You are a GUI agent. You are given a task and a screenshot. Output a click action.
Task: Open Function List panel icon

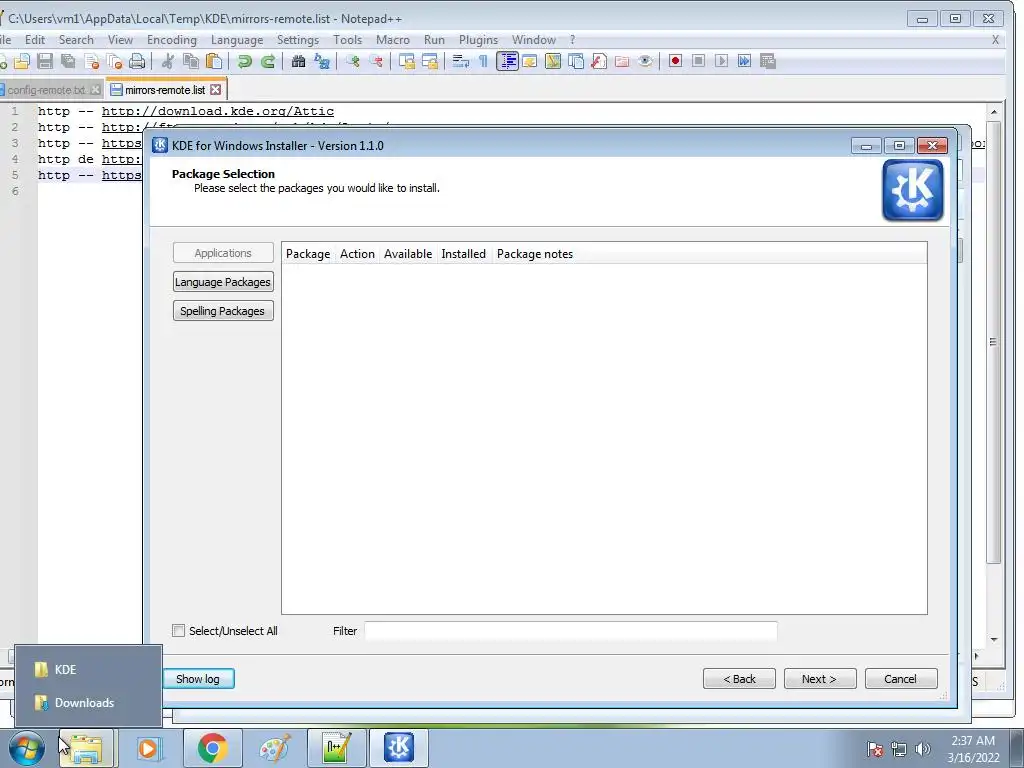(598, 61)
